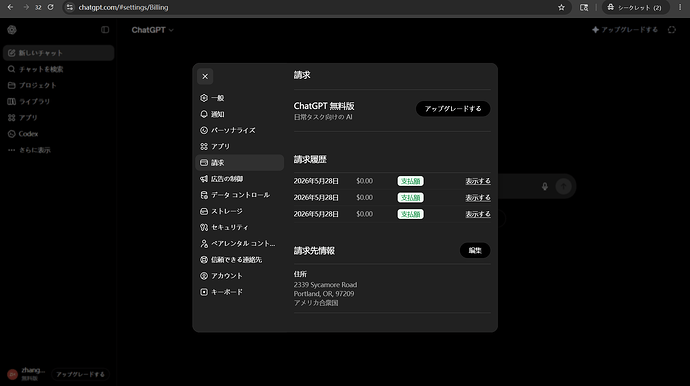
Task: Open the 通知 settings tab
Action: (x=239, y=114)
